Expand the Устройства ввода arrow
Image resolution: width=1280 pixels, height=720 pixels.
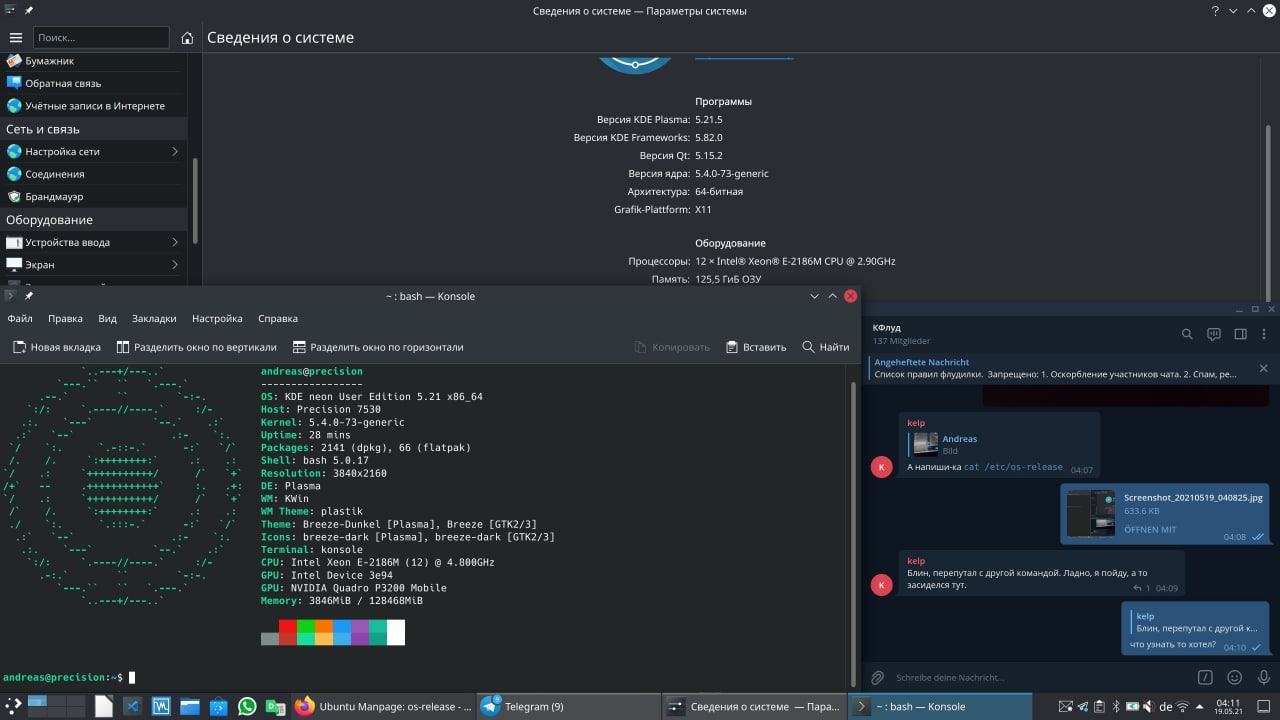click(x=175, y=242)
